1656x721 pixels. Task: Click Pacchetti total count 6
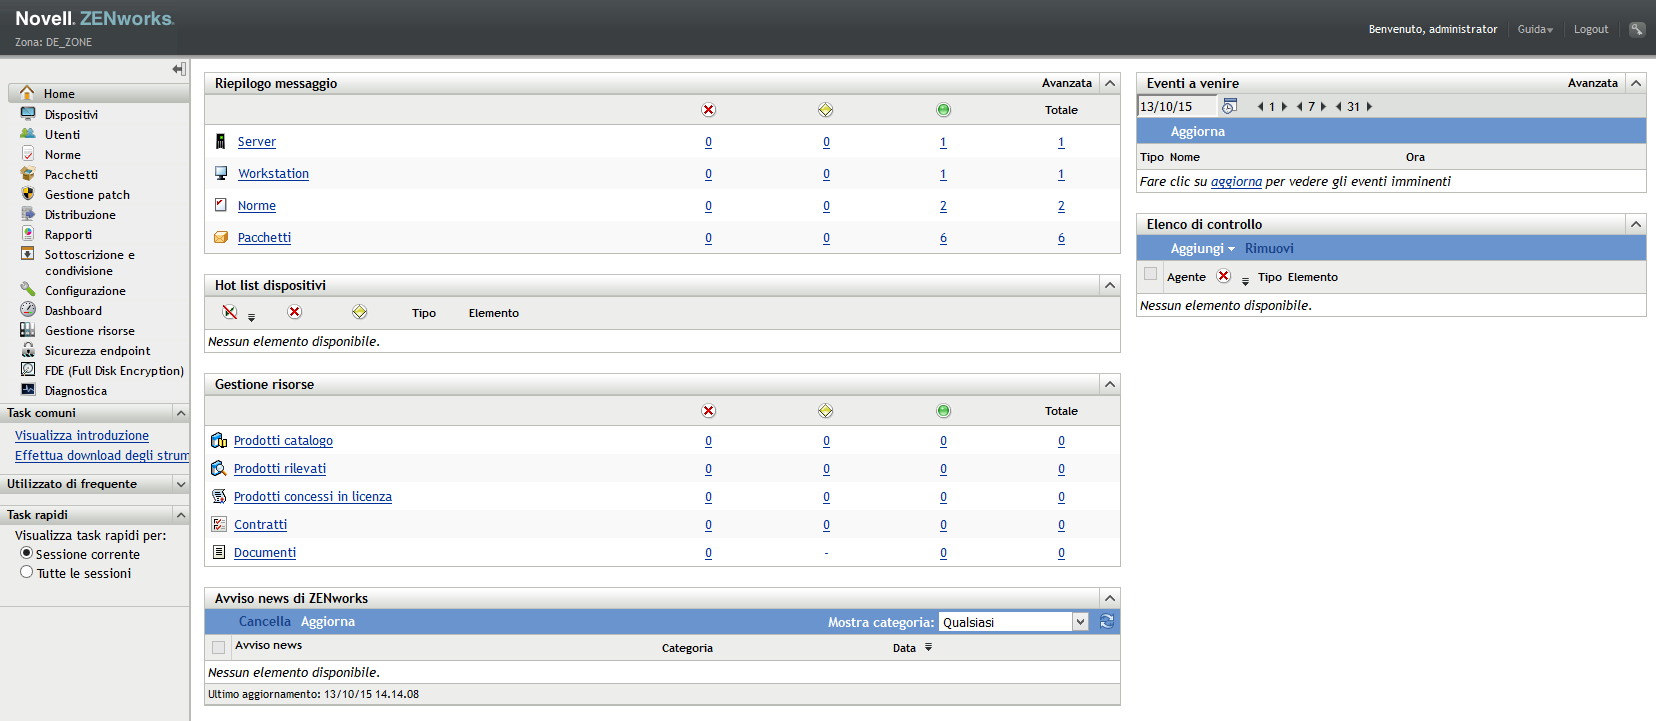click(x=1061, y=238)
